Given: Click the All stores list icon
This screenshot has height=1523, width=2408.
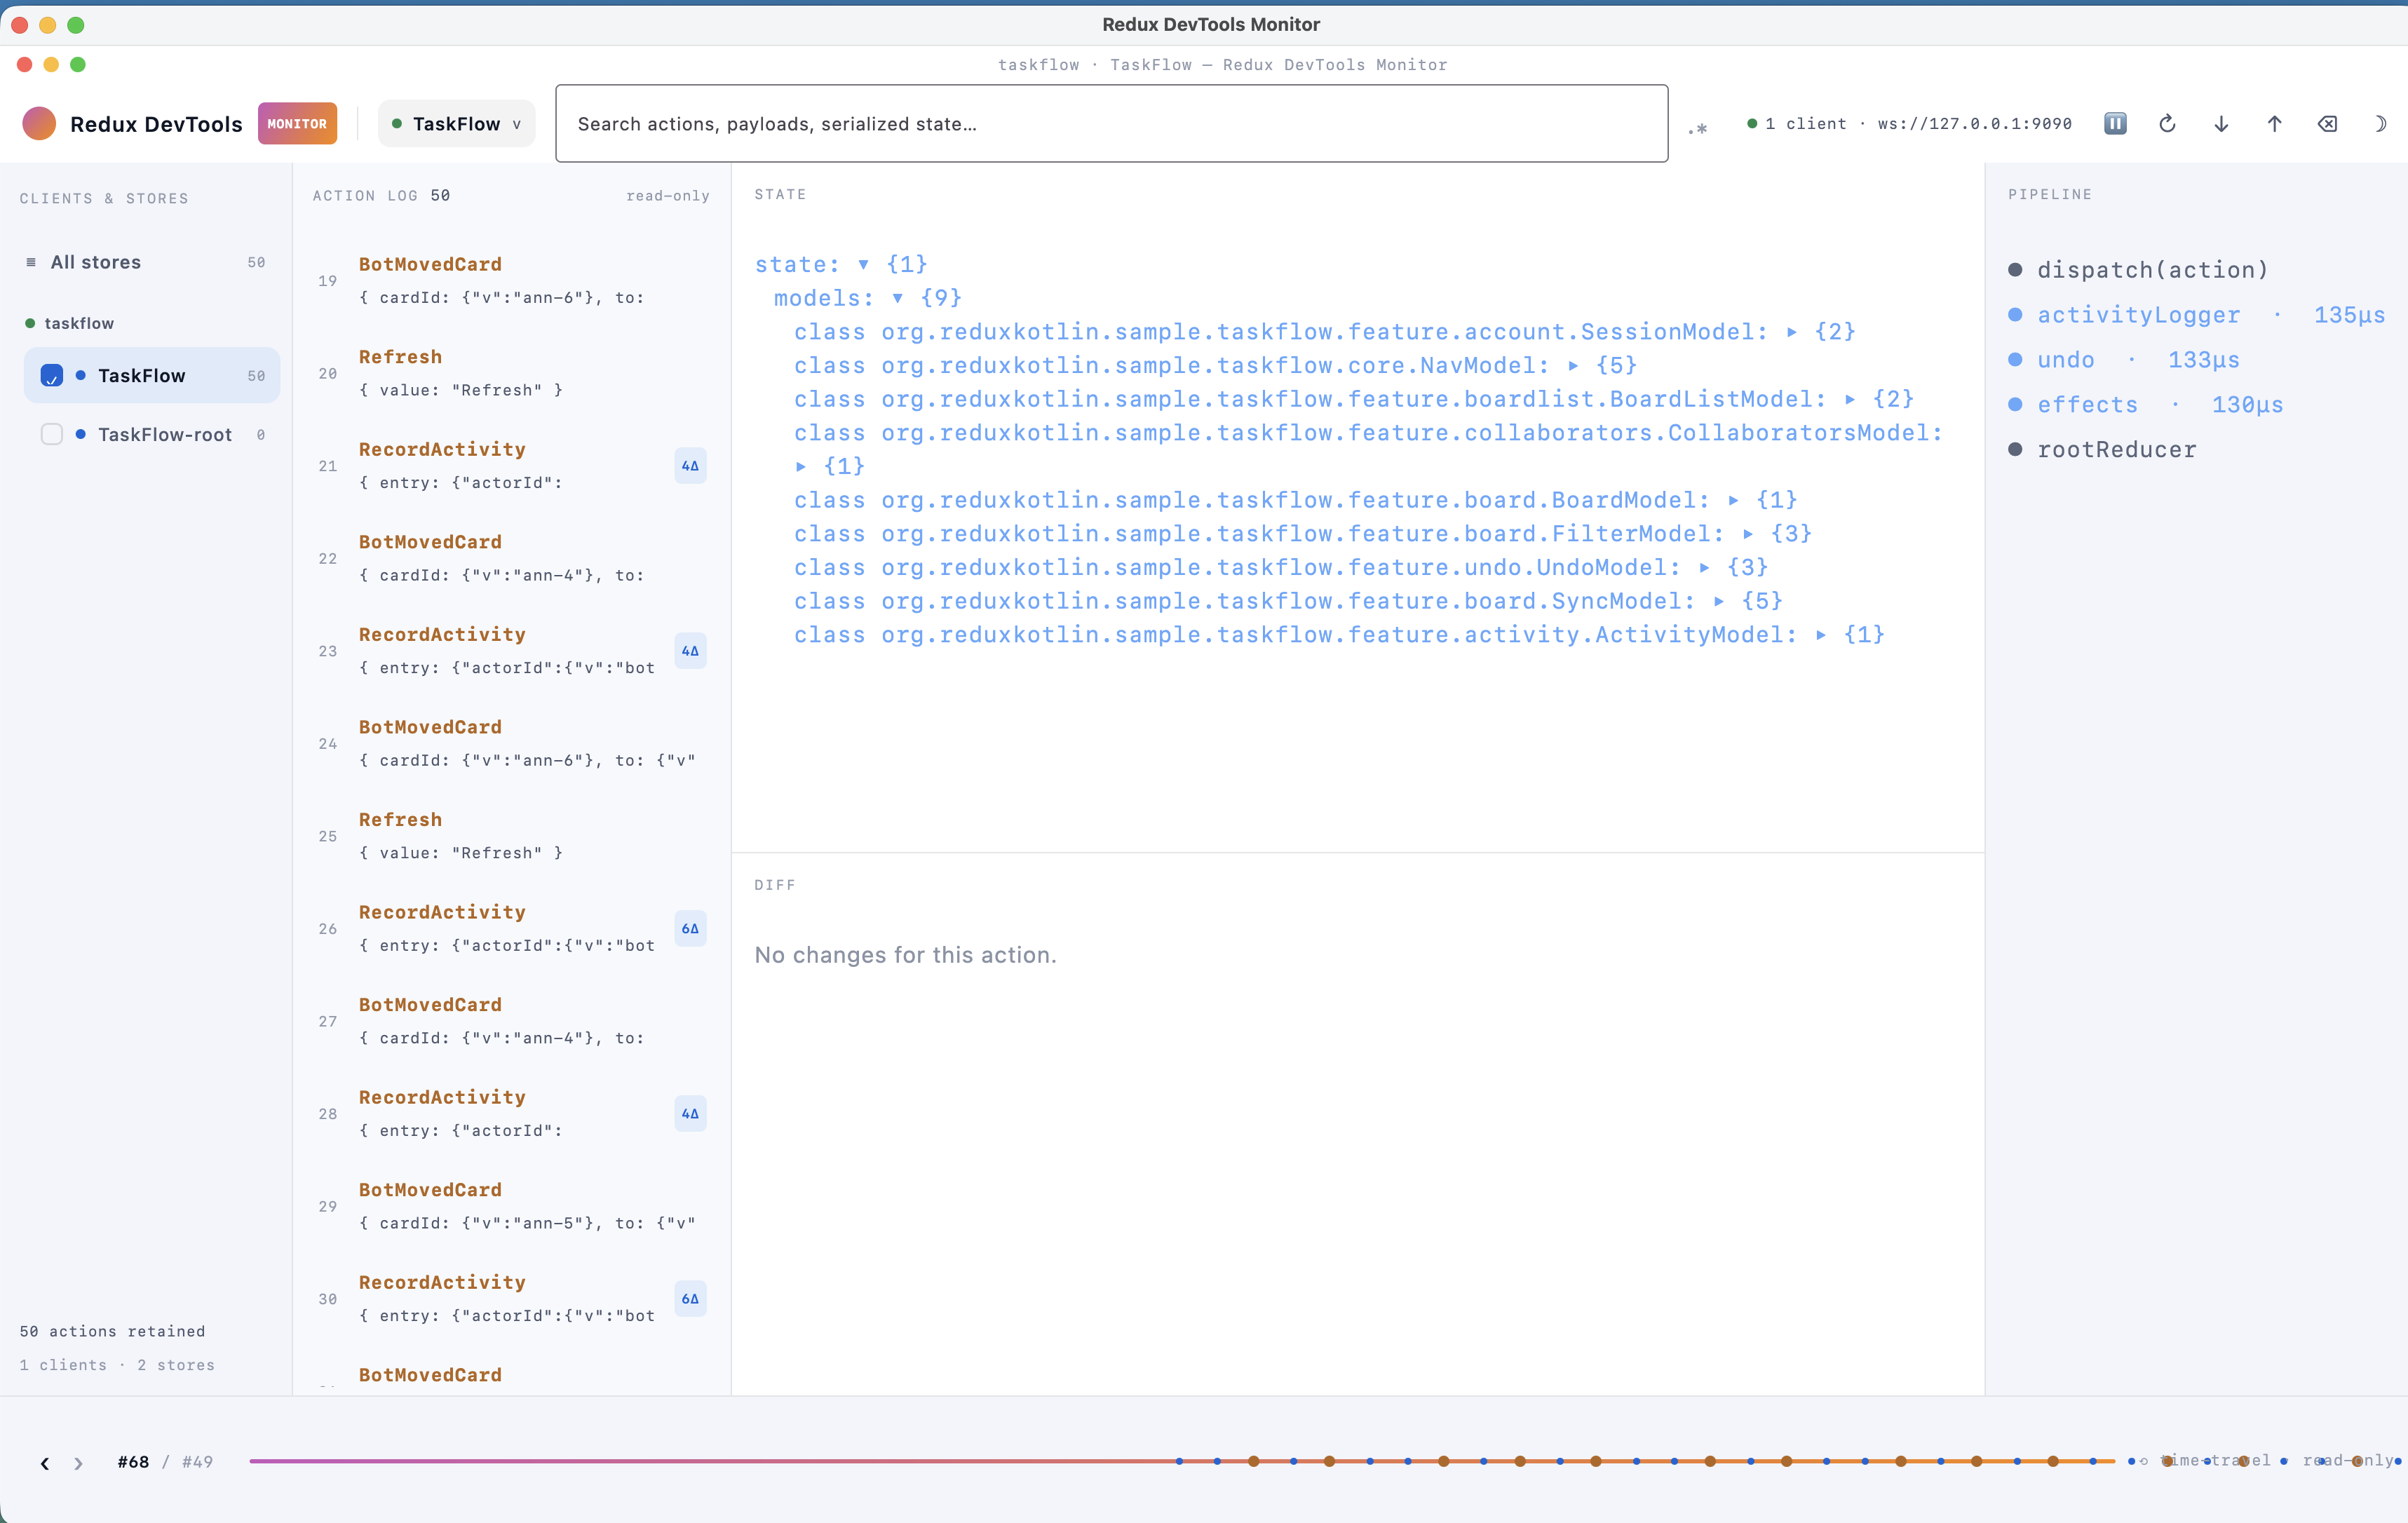Looking at the screenshot, I should point(31,262).
